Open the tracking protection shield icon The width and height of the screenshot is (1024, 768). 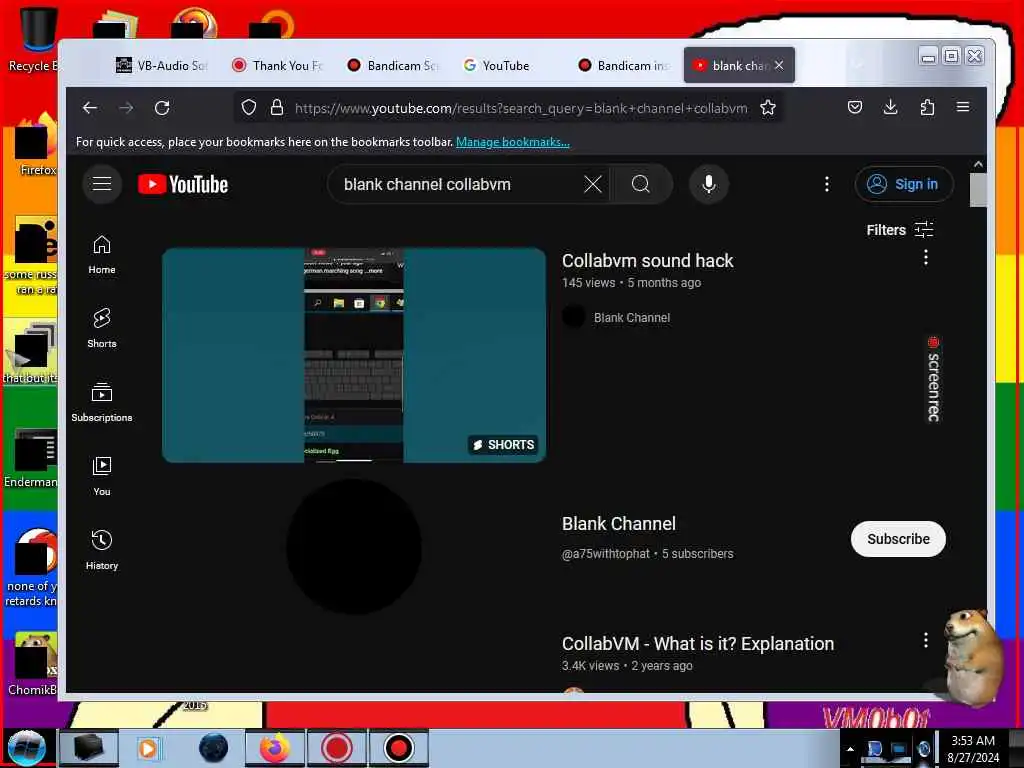248,108
